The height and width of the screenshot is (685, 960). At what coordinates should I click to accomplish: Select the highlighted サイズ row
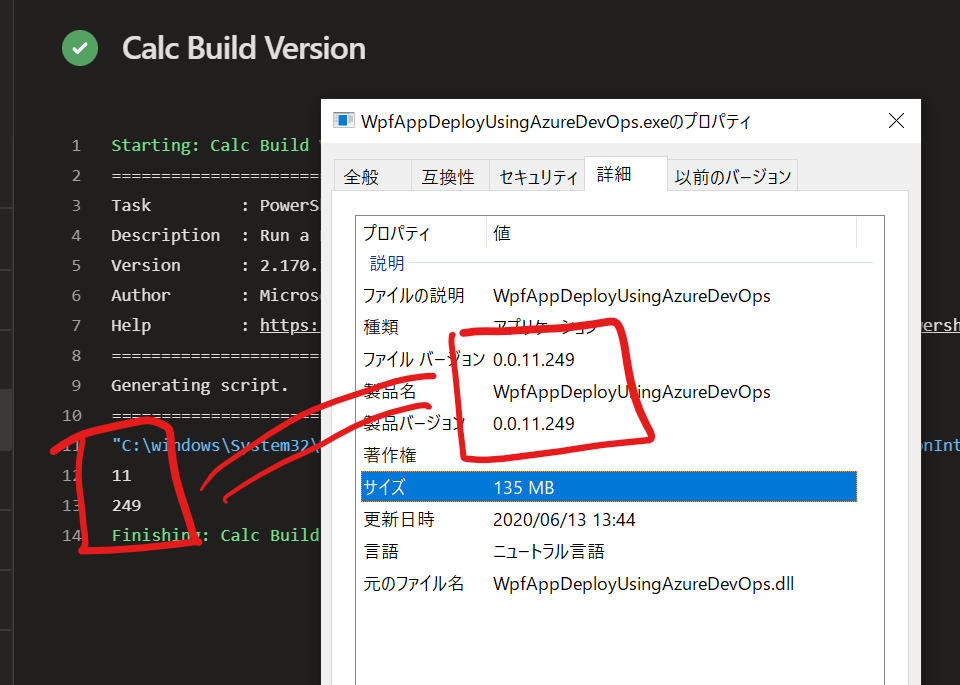[609, 487]
